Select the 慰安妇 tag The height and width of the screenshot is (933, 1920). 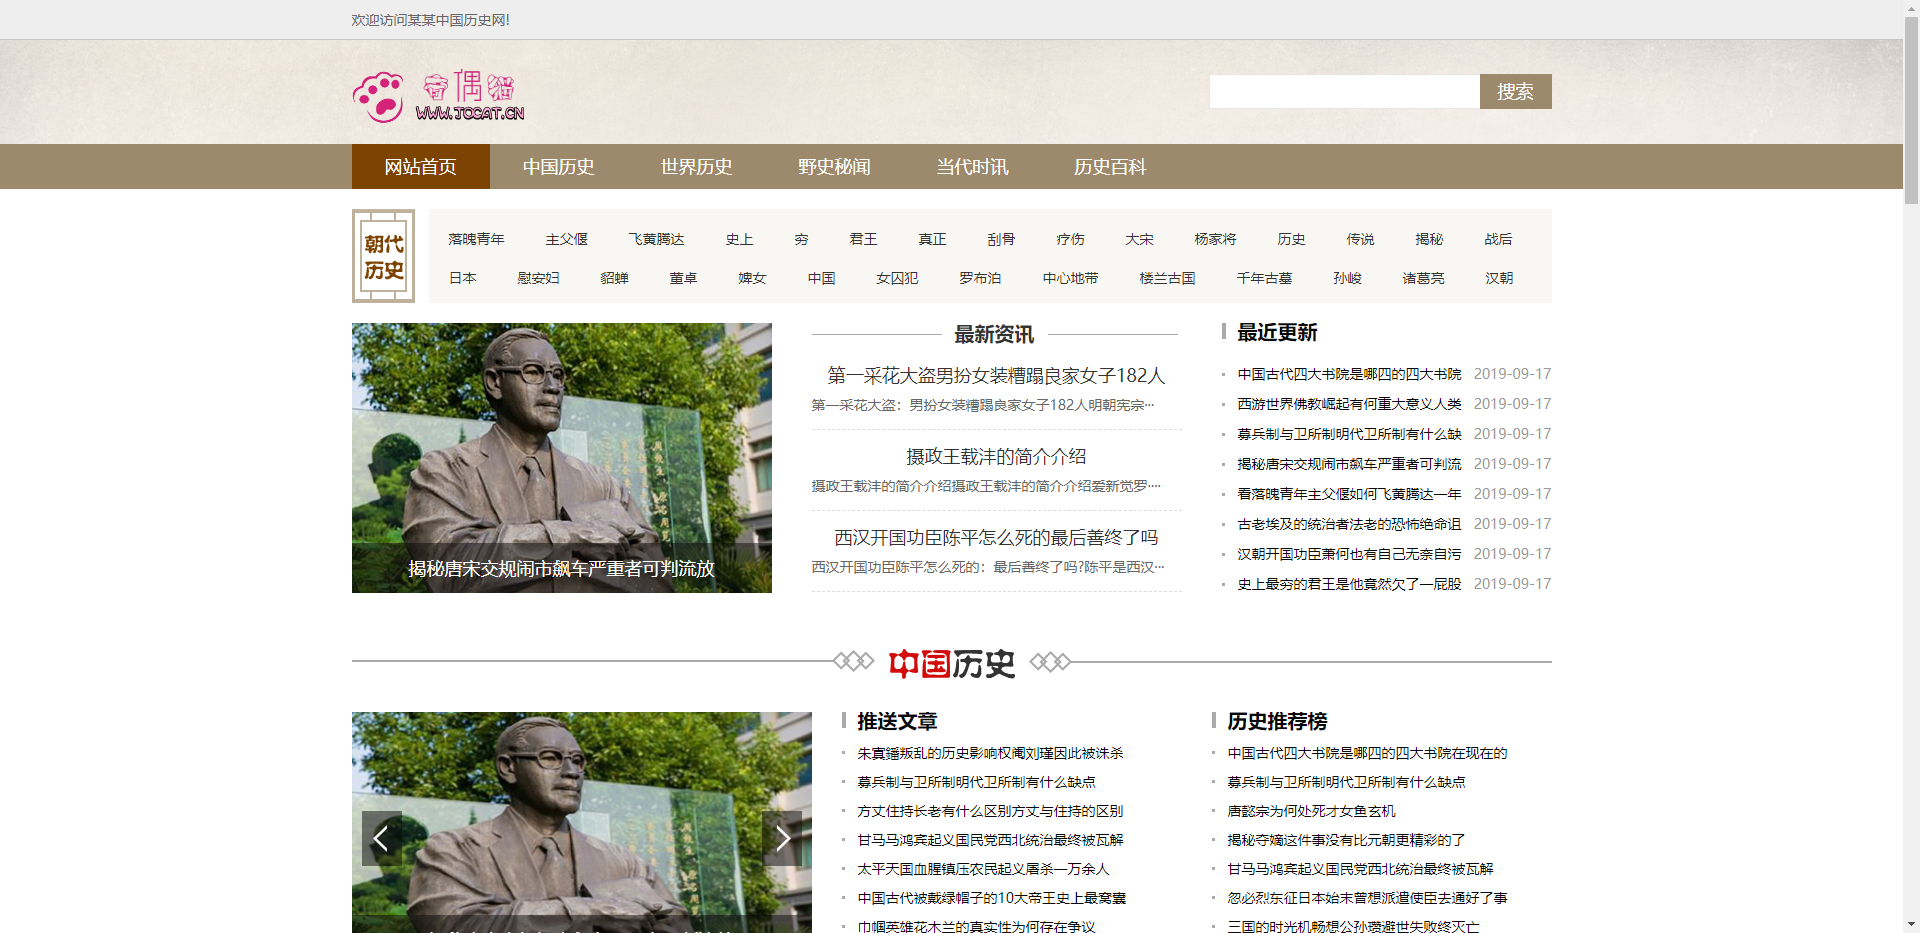pyautogui.click(x=539, y=278)
